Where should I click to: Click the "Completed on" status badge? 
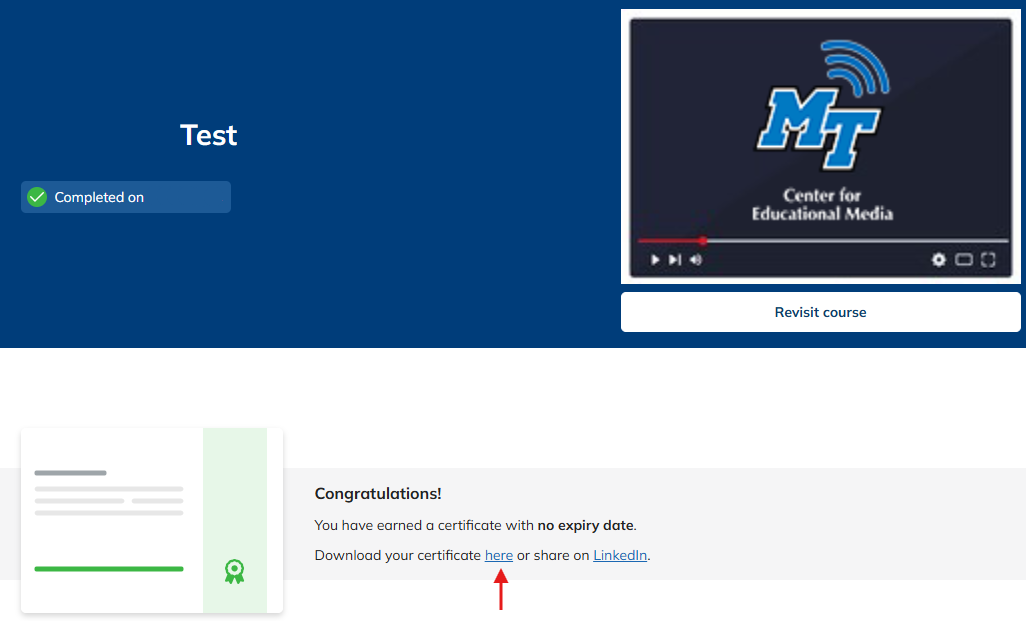click(126, 197)
